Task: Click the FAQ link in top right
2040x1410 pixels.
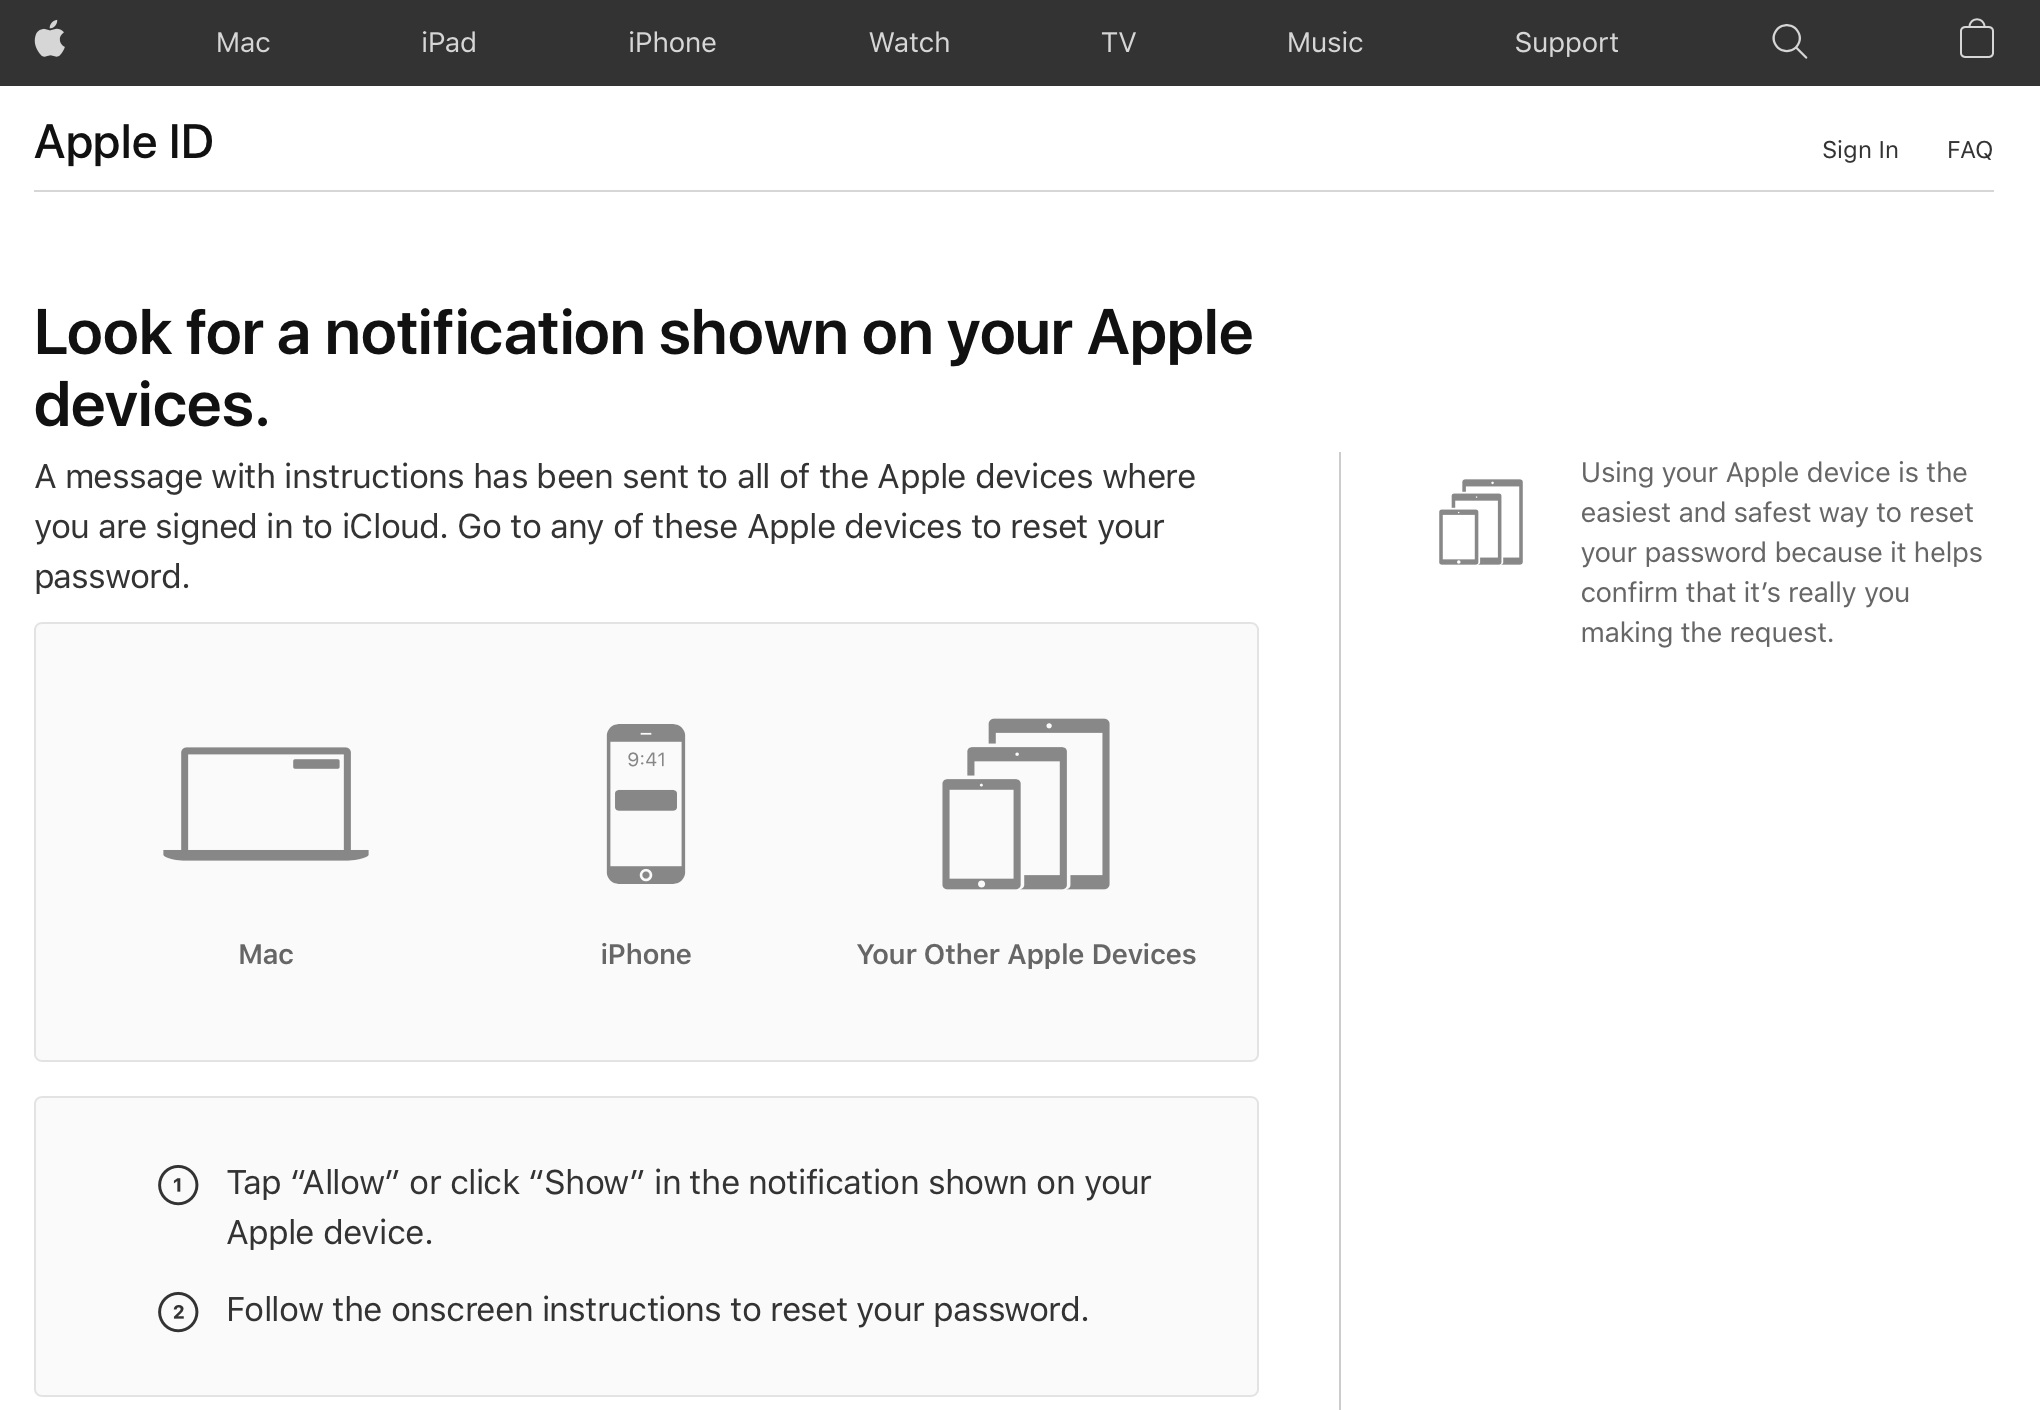Action: point(1969,149)
